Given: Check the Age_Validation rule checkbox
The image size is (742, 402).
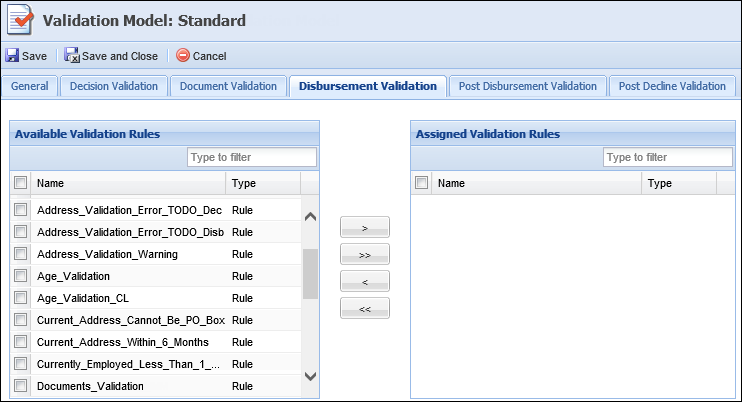Looking at the screenshot, I should [x=20, y=276].
